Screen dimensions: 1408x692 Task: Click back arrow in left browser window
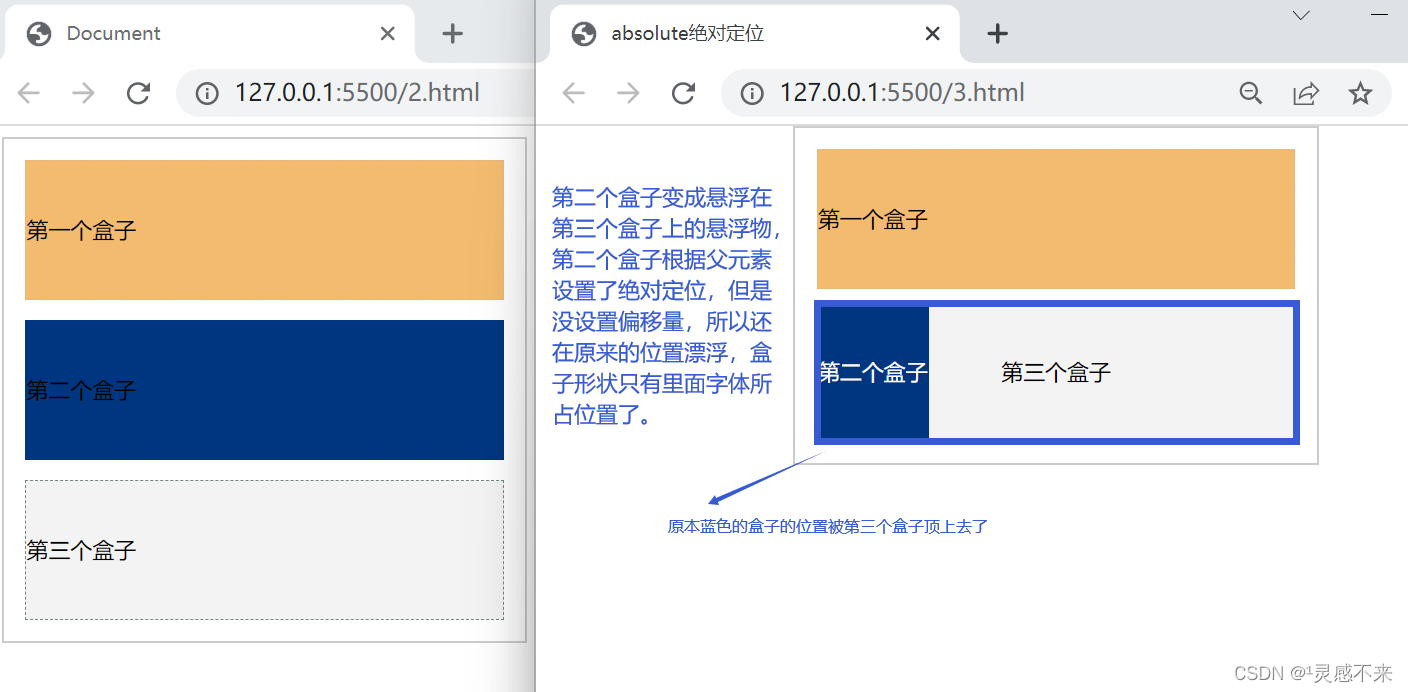coord(29,93)
